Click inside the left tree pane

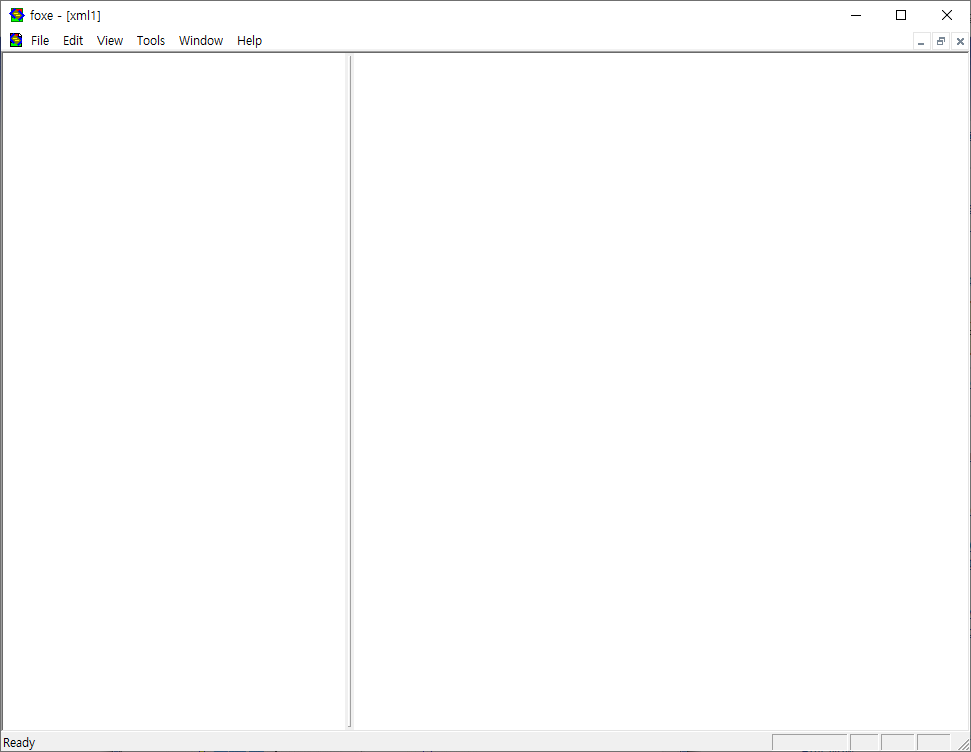coord(173,391)
